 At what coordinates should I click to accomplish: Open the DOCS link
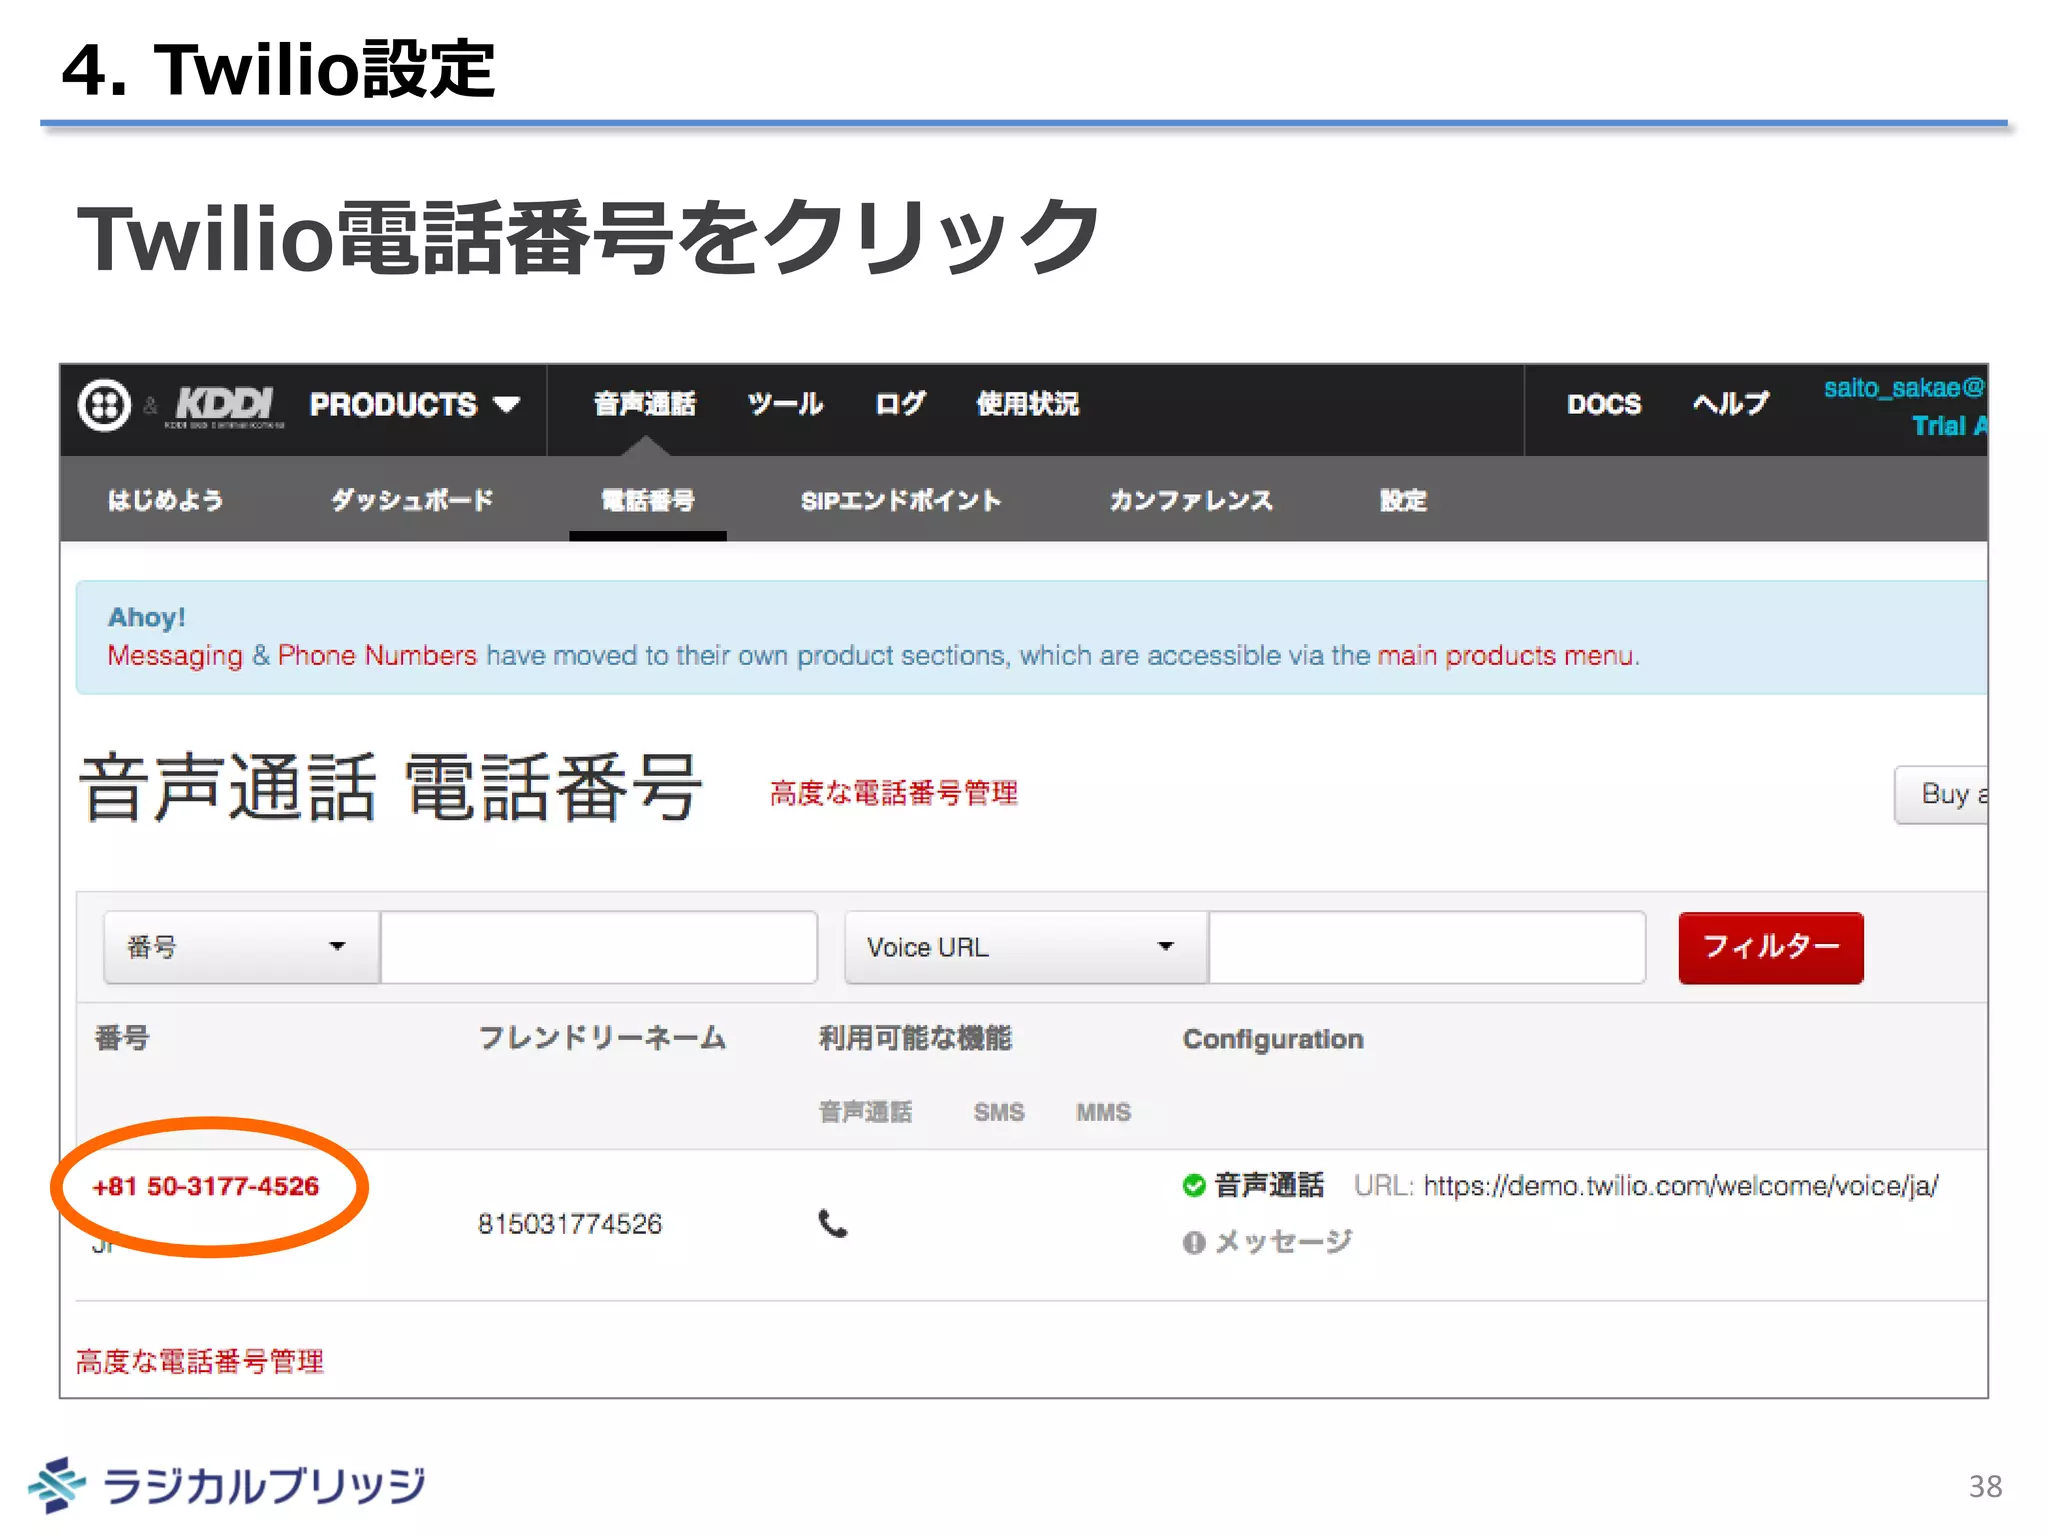[x=1604, y=404]
